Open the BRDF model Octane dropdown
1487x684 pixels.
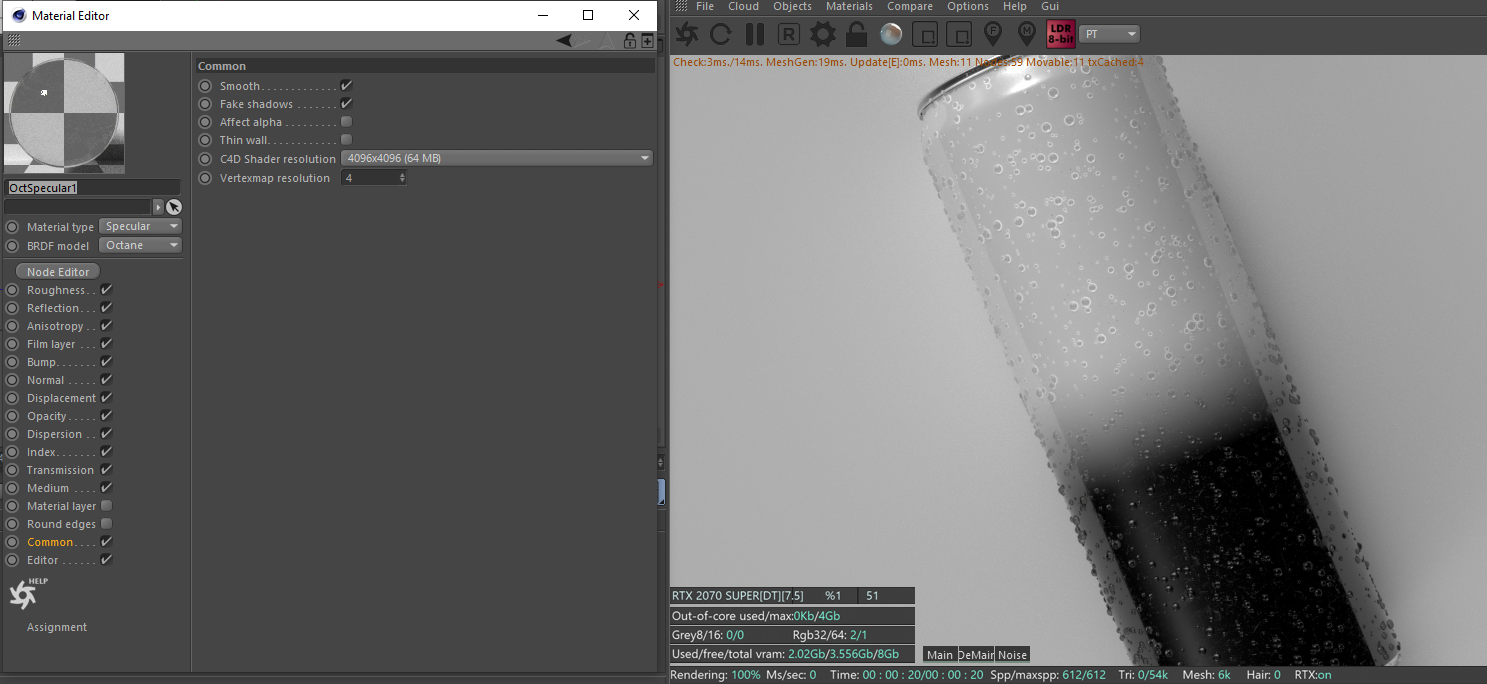[x=140, y=246]
